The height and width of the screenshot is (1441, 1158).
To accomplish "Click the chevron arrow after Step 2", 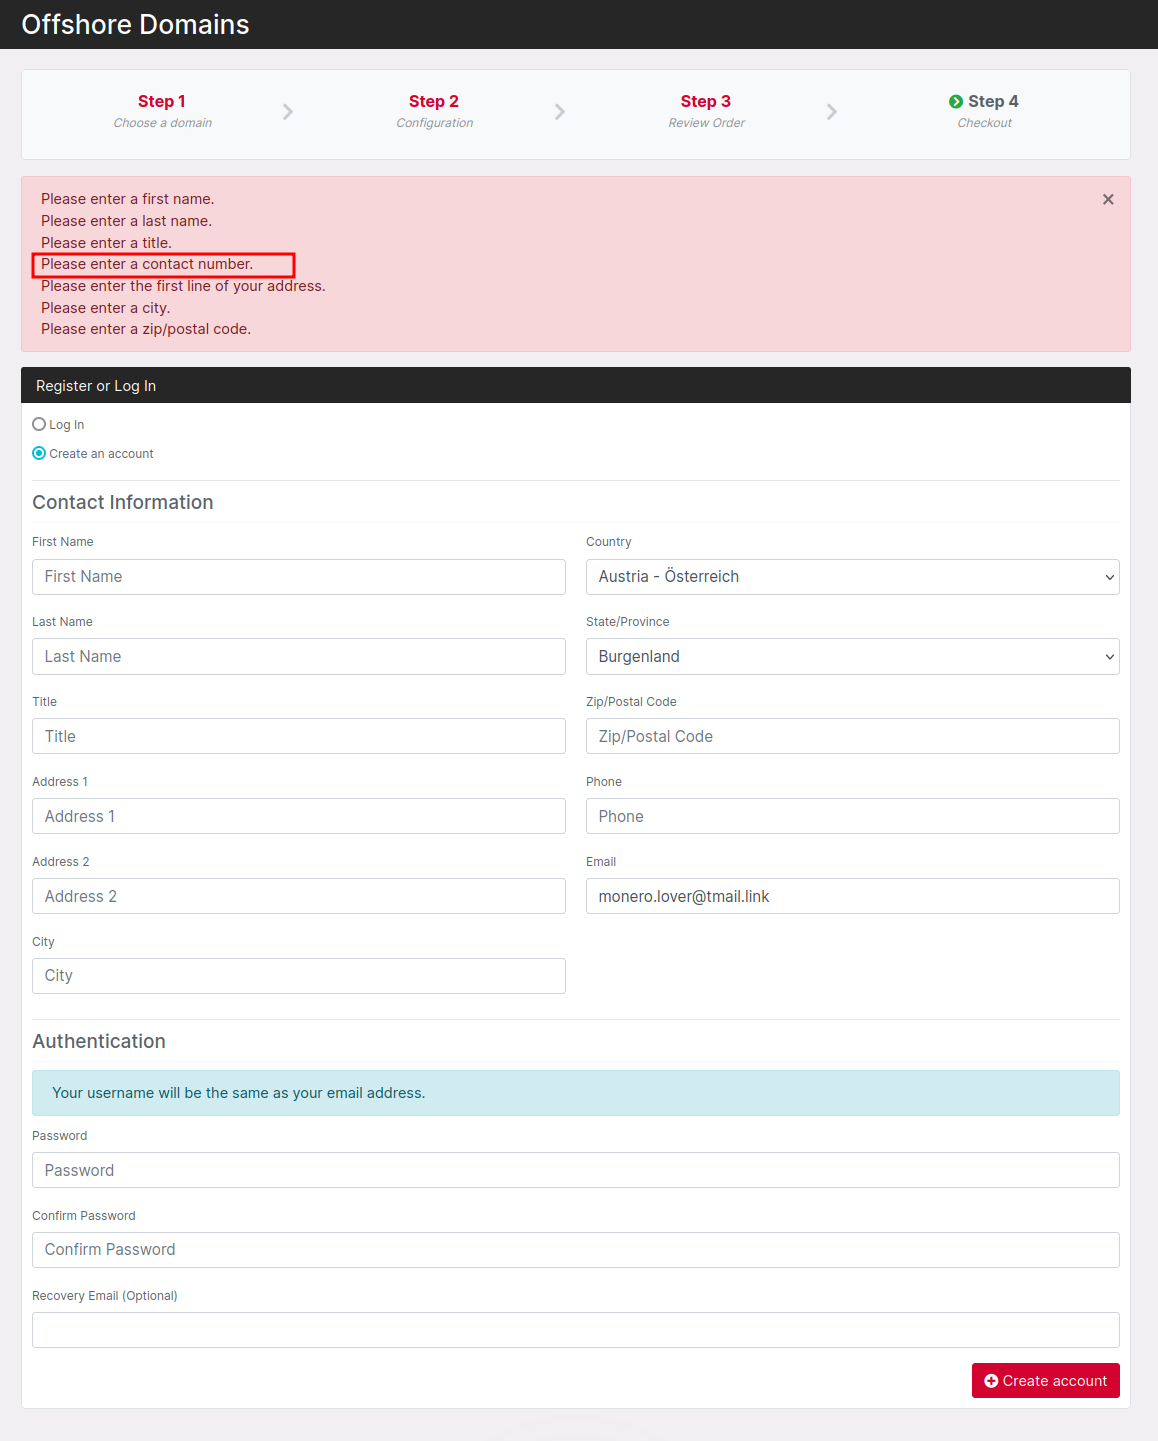I will pos(560,112).
